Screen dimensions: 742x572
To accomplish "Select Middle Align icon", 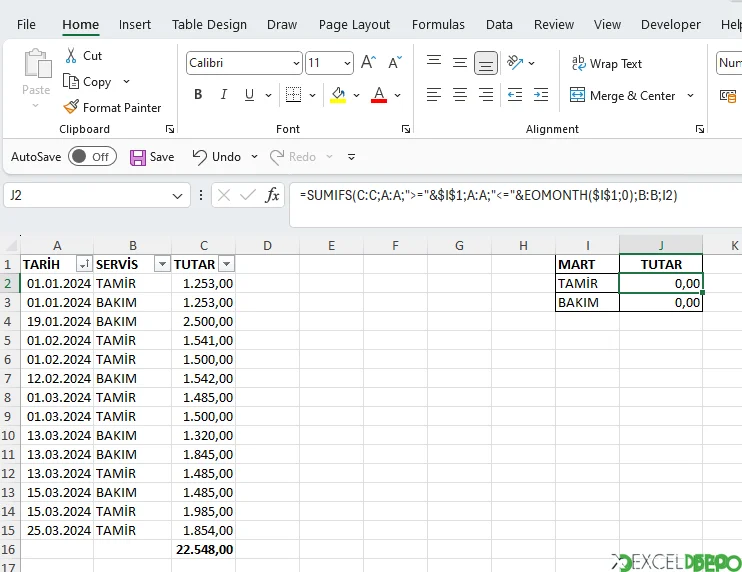I will (x=459, y=62).
